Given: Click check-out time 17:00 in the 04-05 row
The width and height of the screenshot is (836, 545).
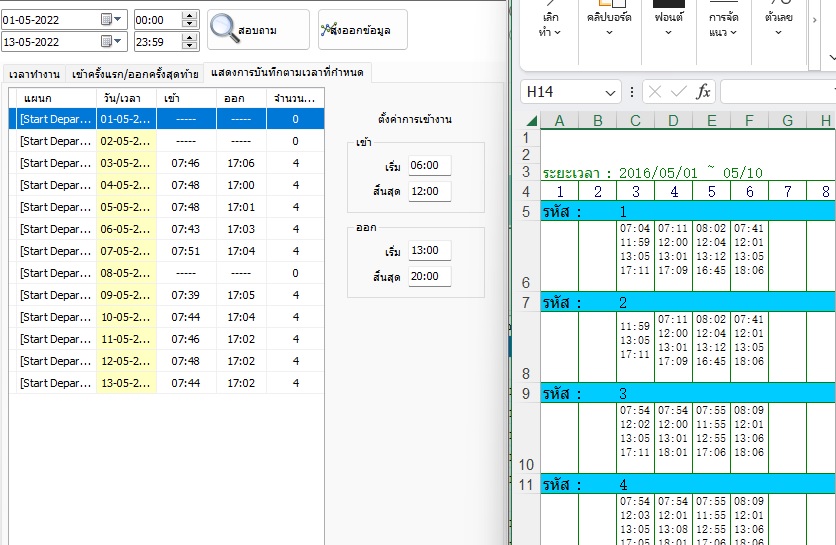Looking at the screenshot, I should 241,185.
